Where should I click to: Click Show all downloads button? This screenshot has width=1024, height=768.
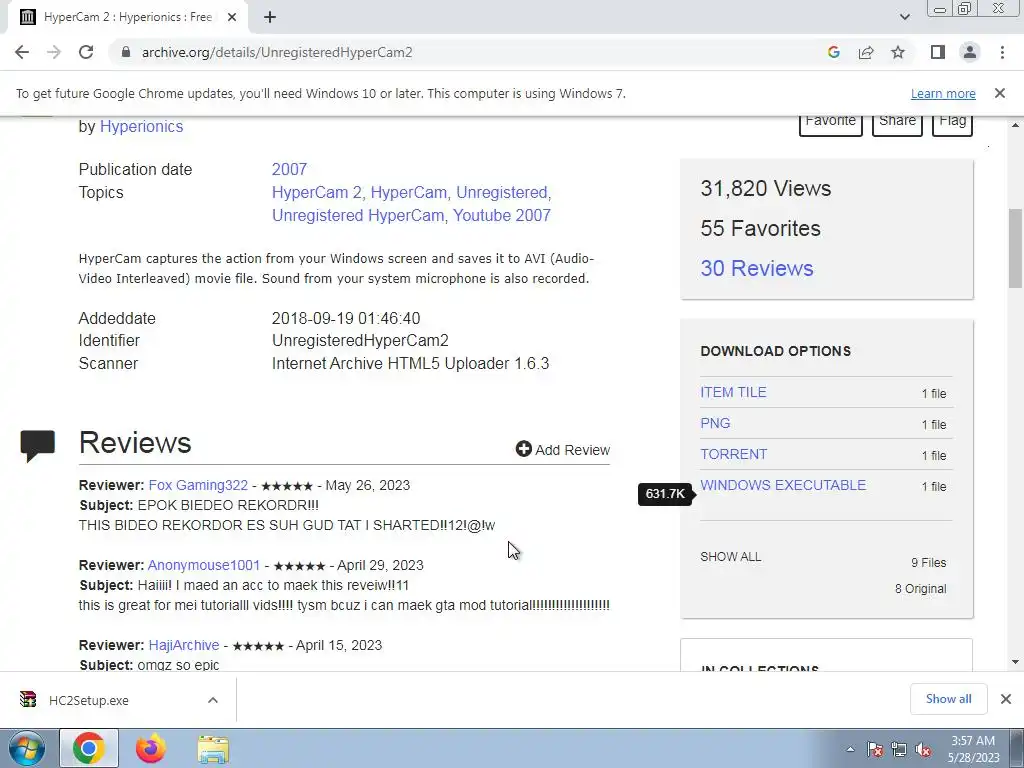(948, 699)
